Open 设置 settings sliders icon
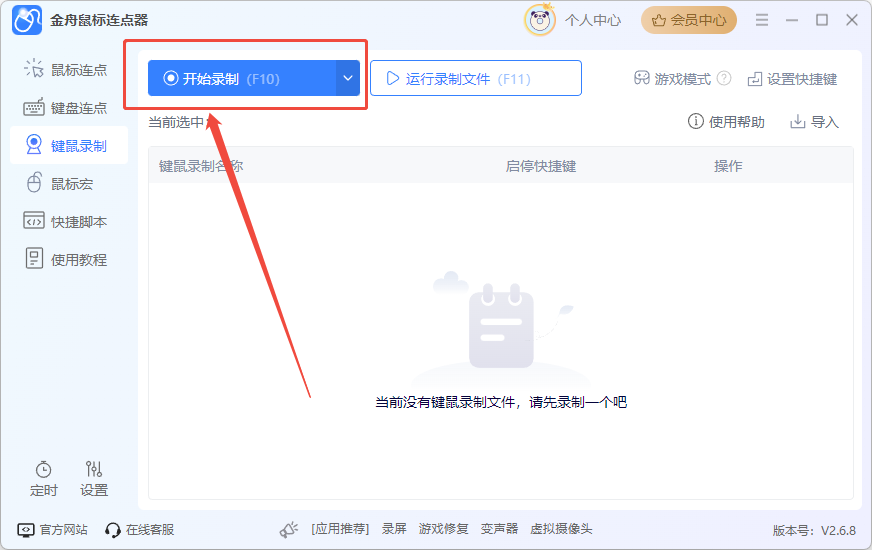Viewport: 872px width, 550px height. coord(94,469)
